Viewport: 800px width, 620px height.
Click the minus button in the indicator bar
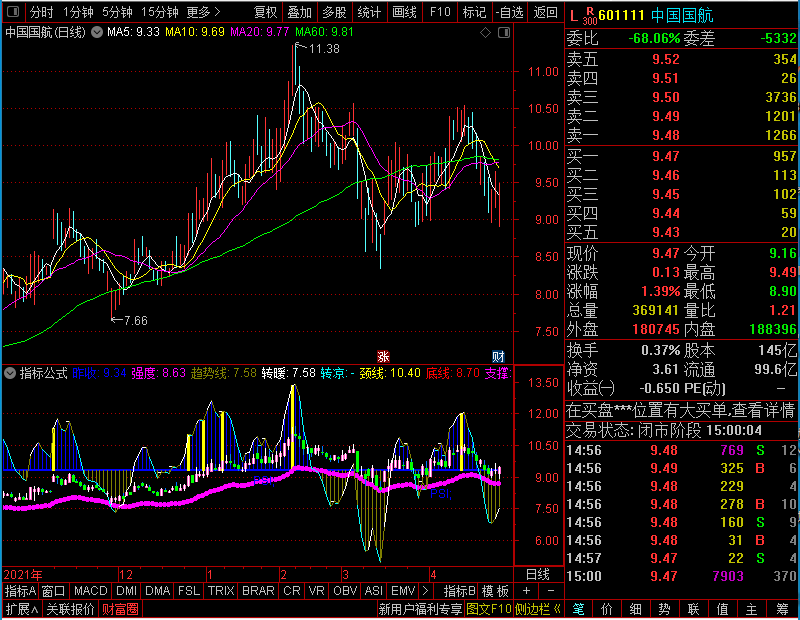551,590
